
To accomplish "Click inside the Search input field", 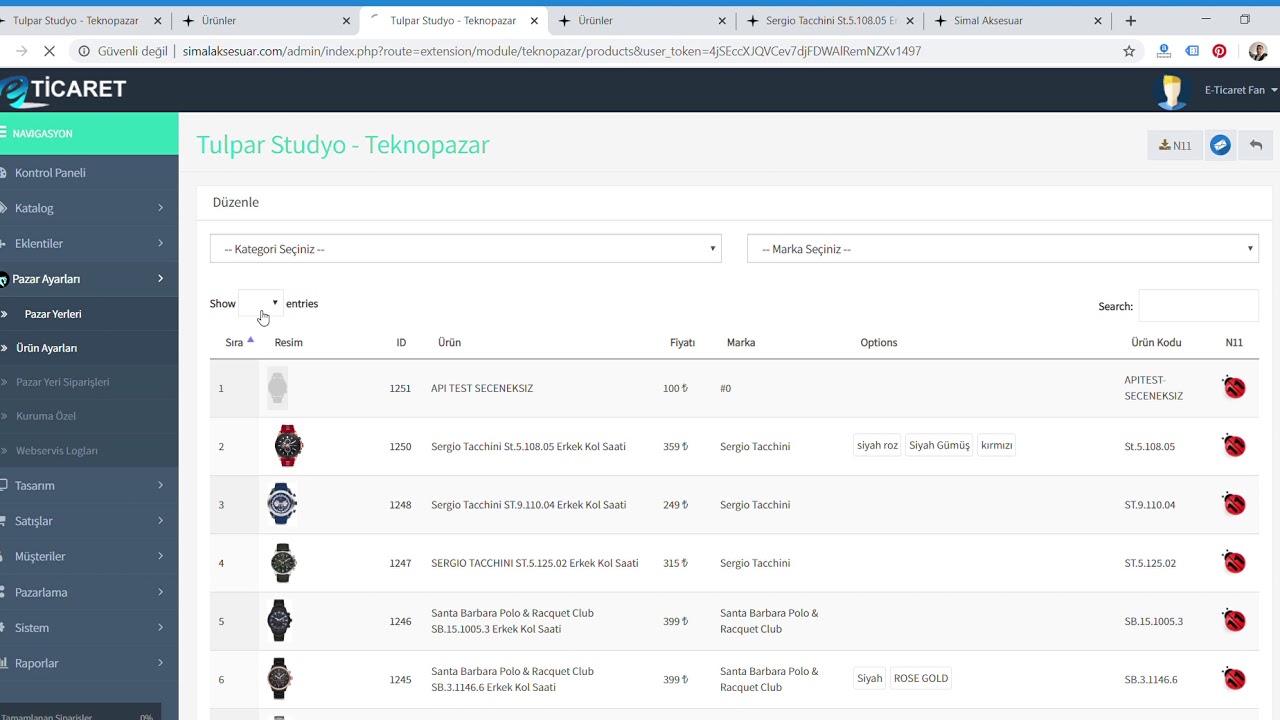I will (x=1198, y=306).
